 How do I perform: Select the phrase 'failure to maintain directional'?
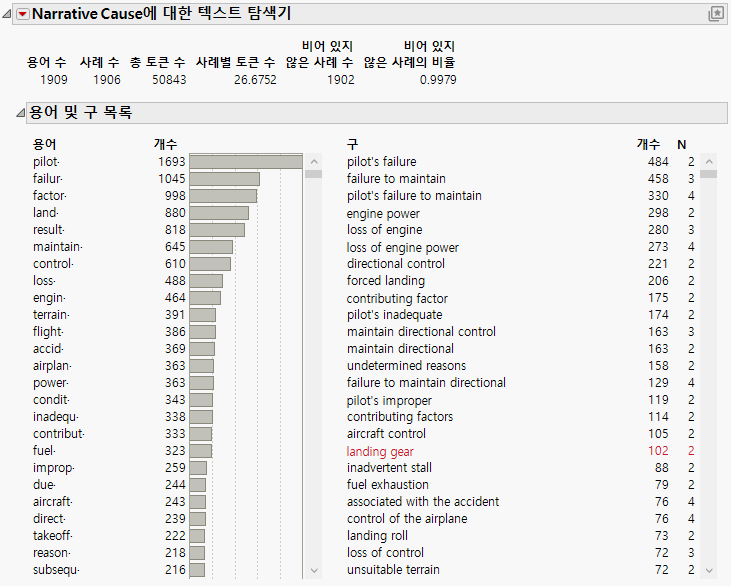click(x=426, y=383)
